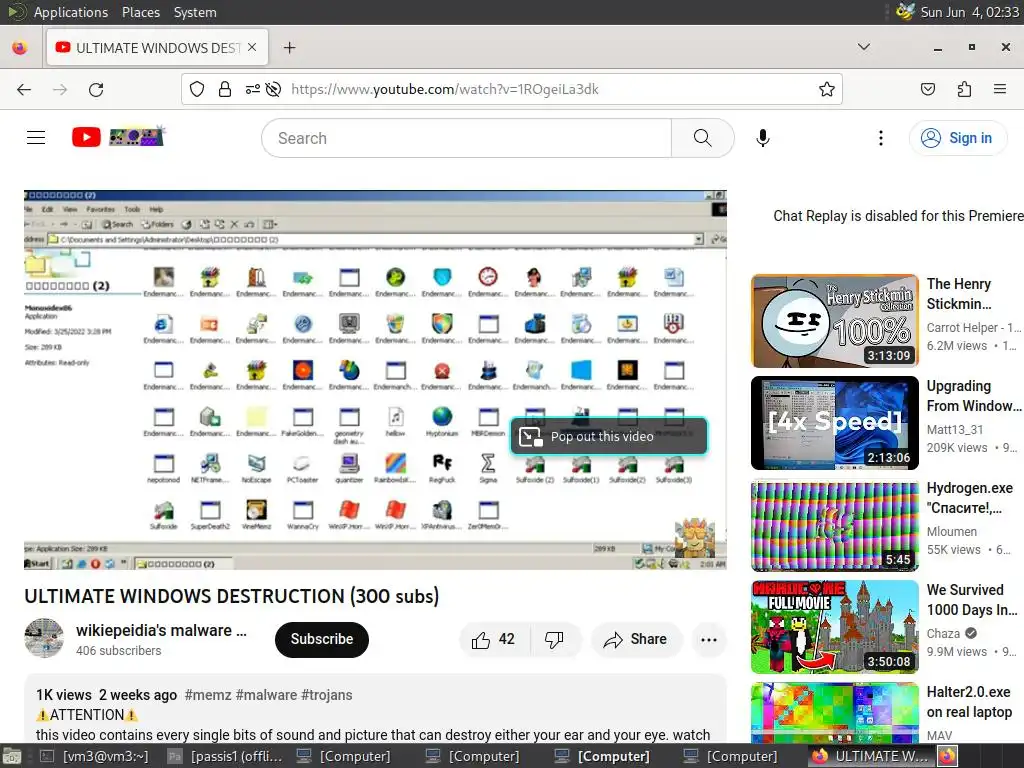
Task: Open the Places menu
Action: click(140, 12)
